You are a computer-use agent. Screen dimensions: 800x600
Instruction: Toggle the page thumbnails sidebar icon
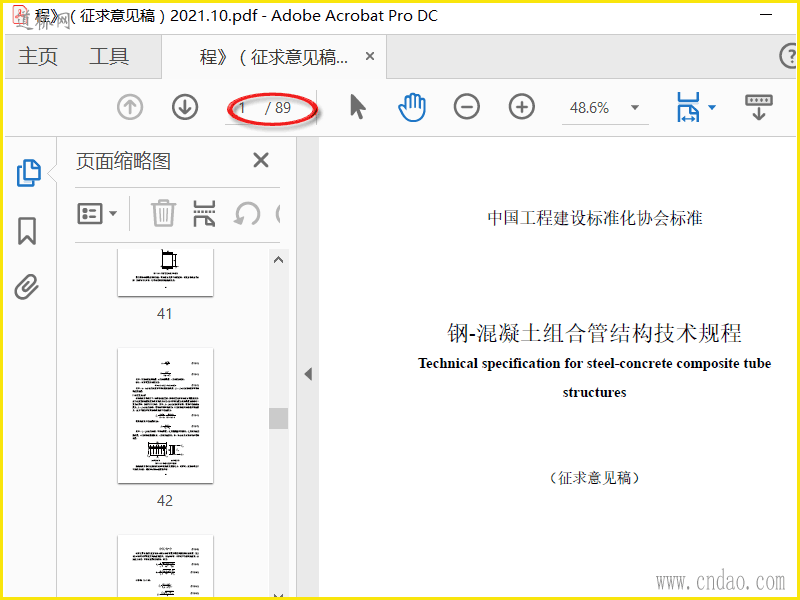coord(29,173)
